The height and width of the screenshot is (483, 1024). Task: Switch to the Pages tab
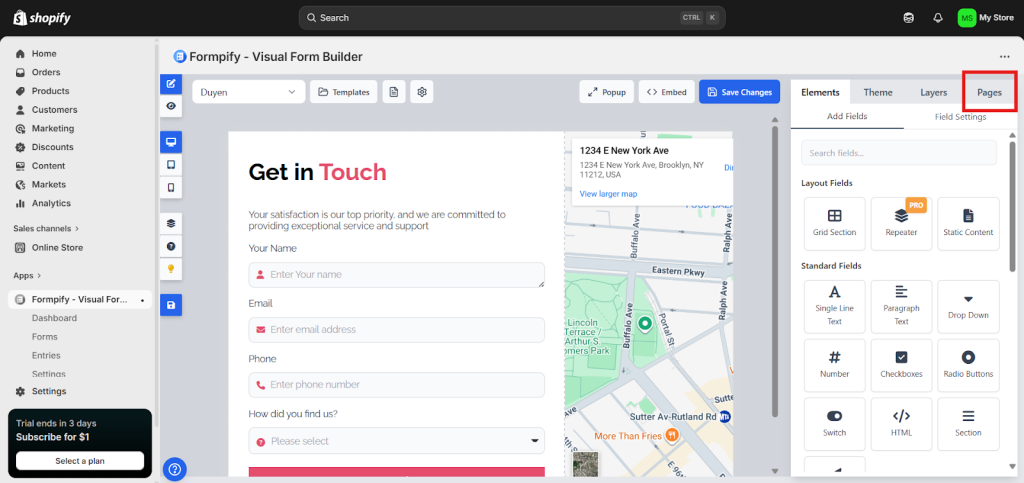pos(989,92)
